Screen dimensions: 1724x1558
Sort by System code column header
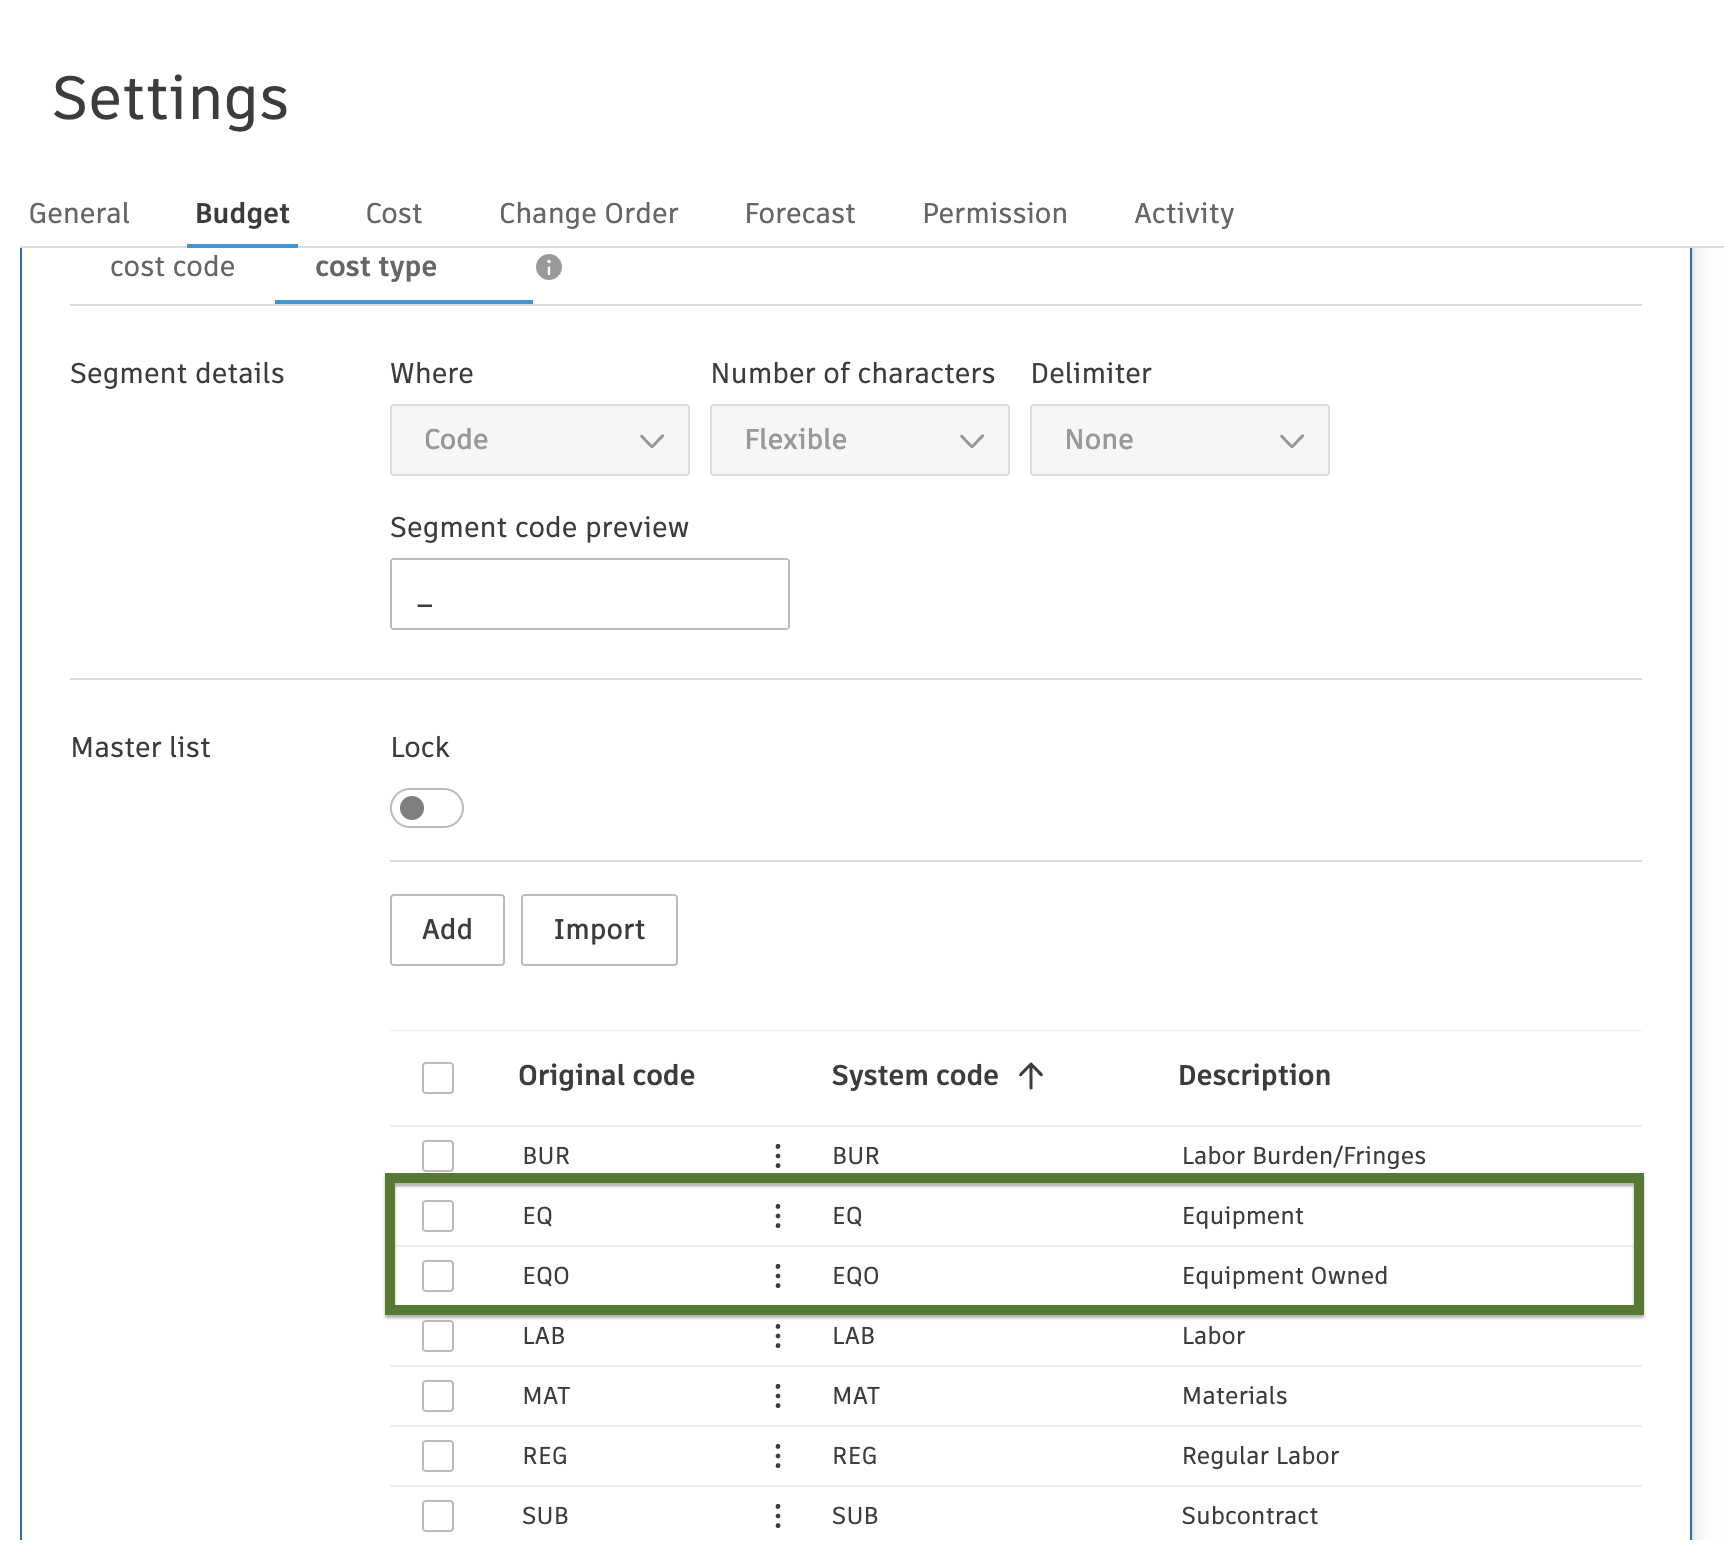click(915, 1076)
